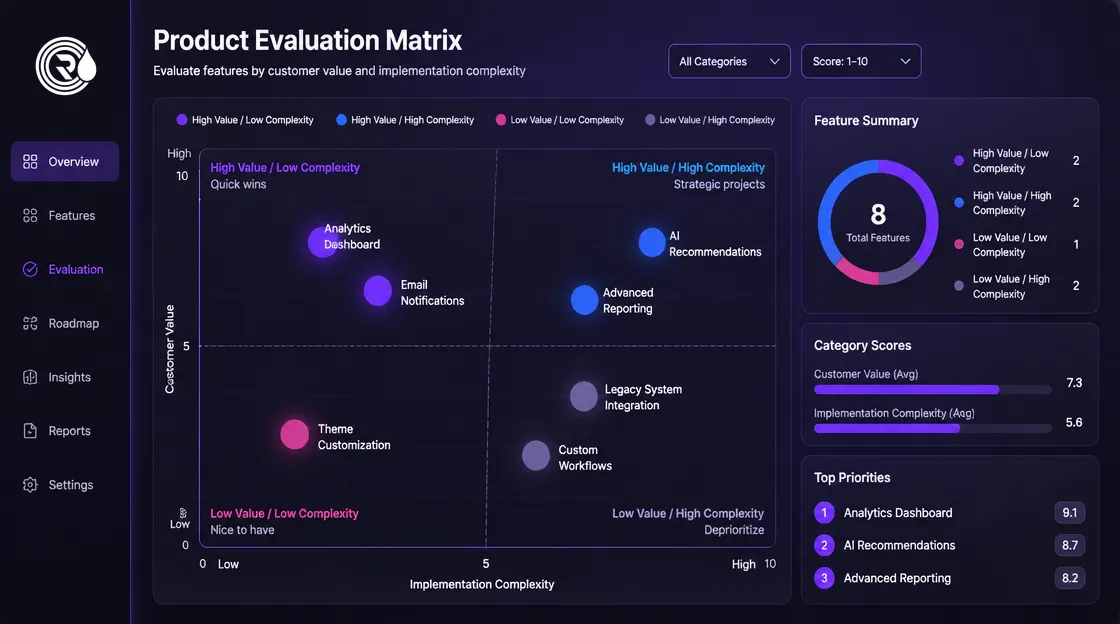Open Advanced Reporting in Top Priorities

[897, 578]
